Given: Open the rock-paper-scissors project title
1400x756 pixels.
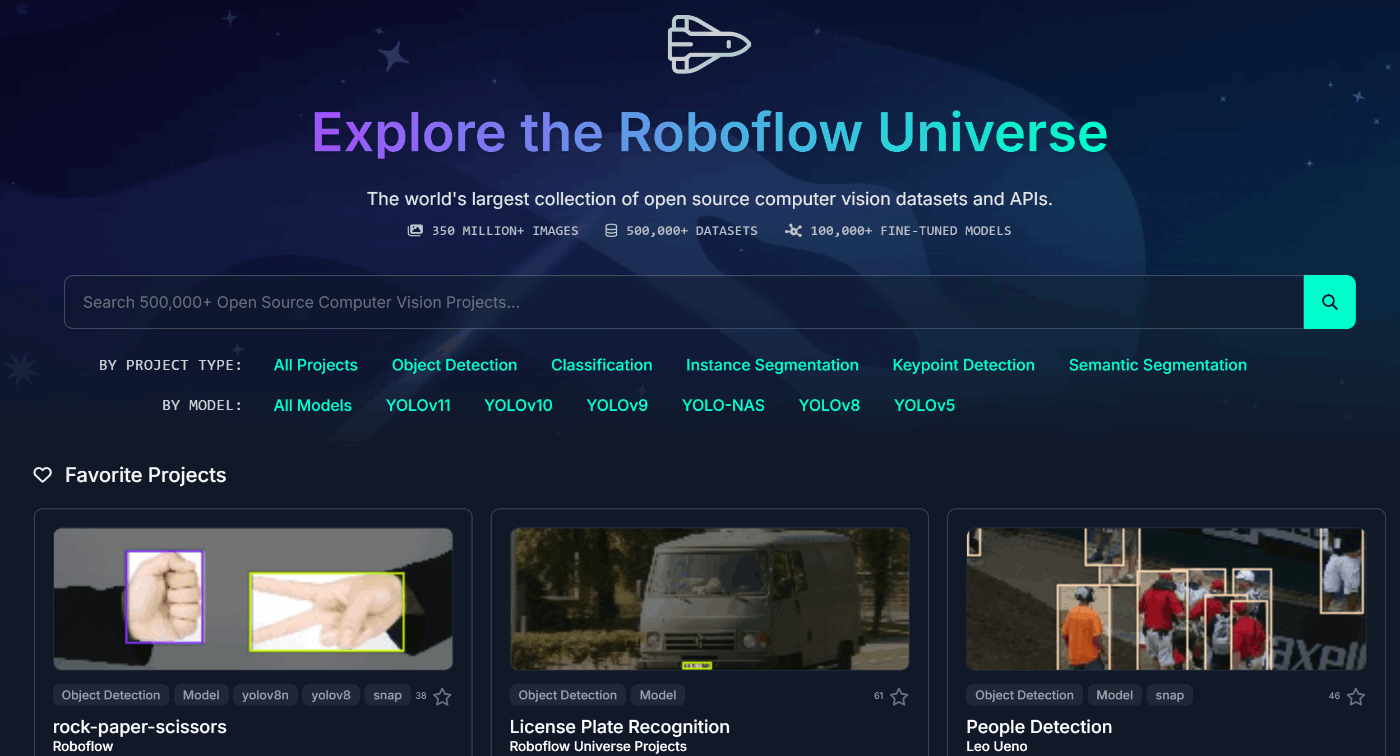Looking at the screenshot, I should [140, 727].
